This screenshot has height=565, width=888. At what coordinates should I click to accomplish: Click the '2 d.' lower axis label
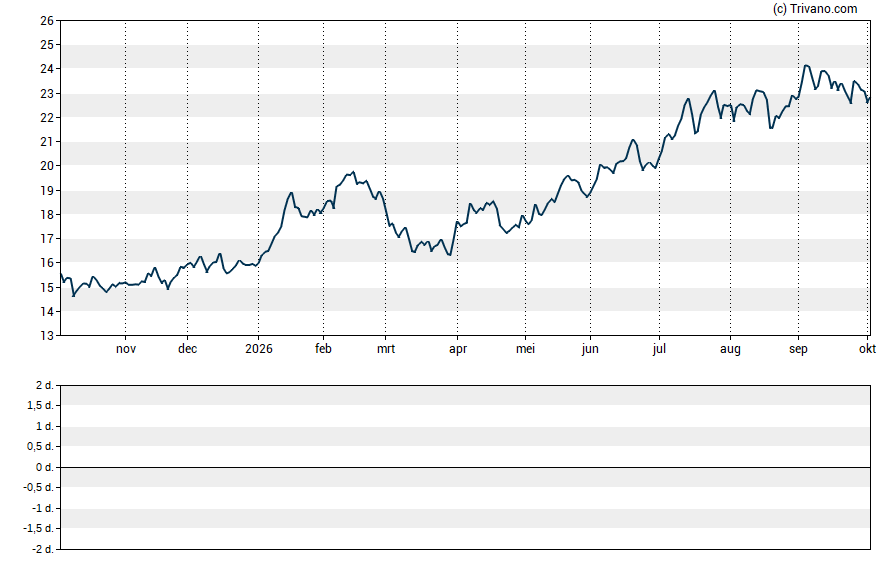(45, 386)
